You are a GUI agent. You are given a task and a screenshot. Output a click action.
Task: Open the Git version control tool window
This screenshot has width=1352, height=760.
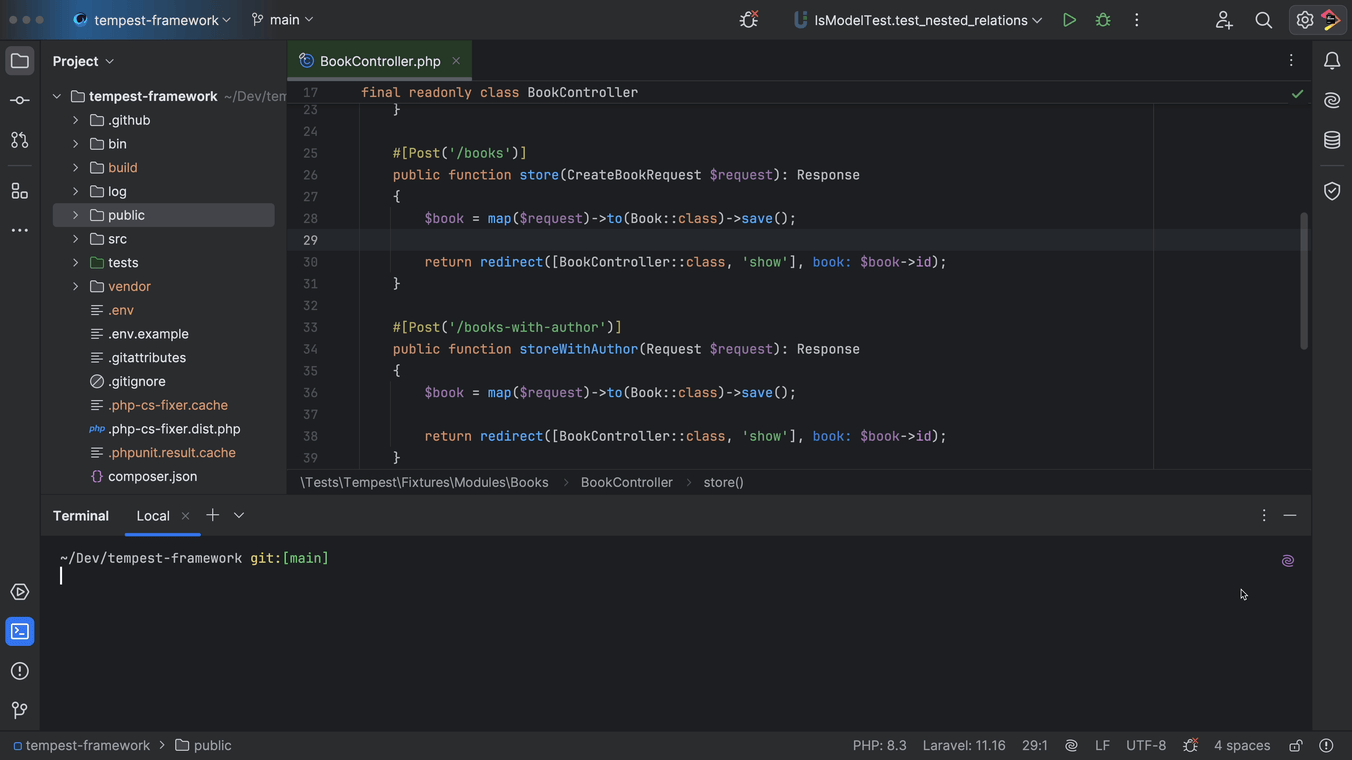[x=19, y=710]
